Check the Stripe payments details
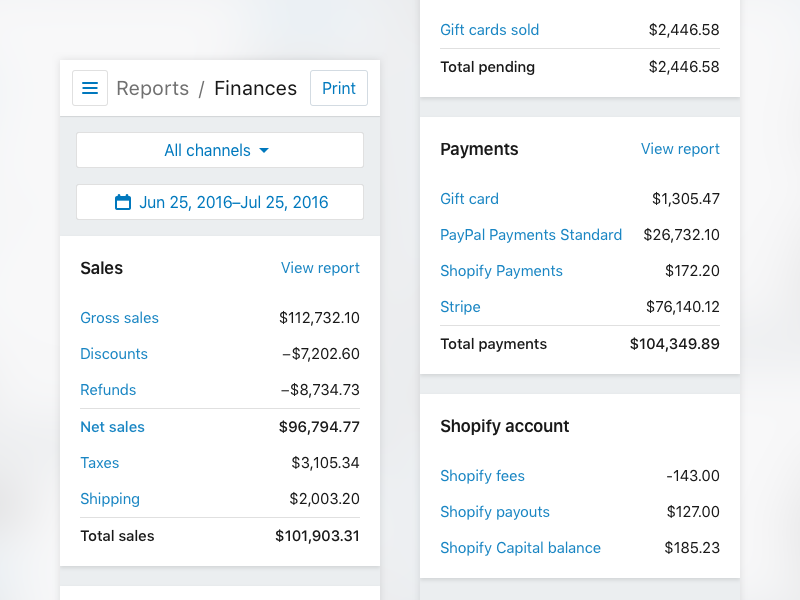The width and height of the screenshot is (800, 600). pos(460,307)
